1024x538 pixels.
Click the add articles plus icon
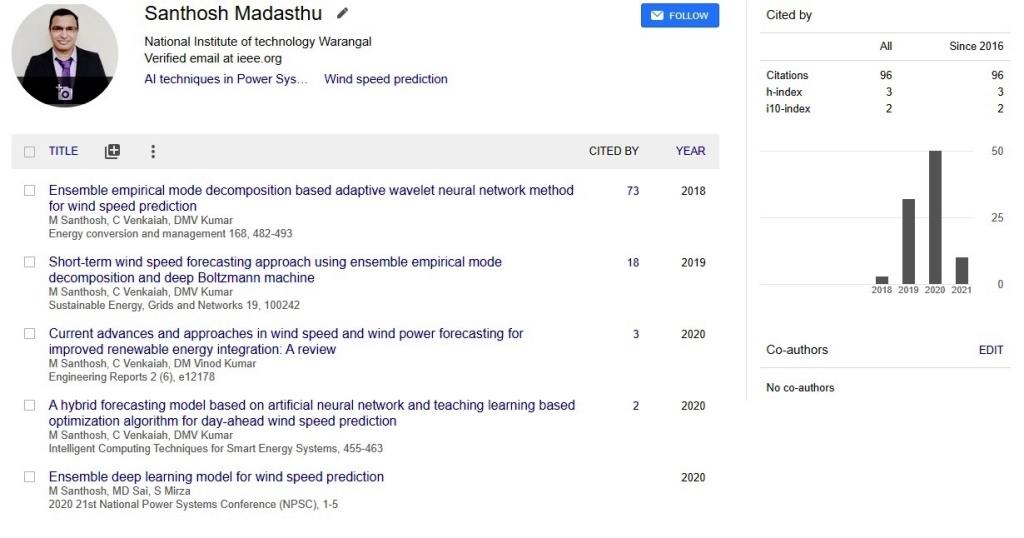click(x=112, y=151)
